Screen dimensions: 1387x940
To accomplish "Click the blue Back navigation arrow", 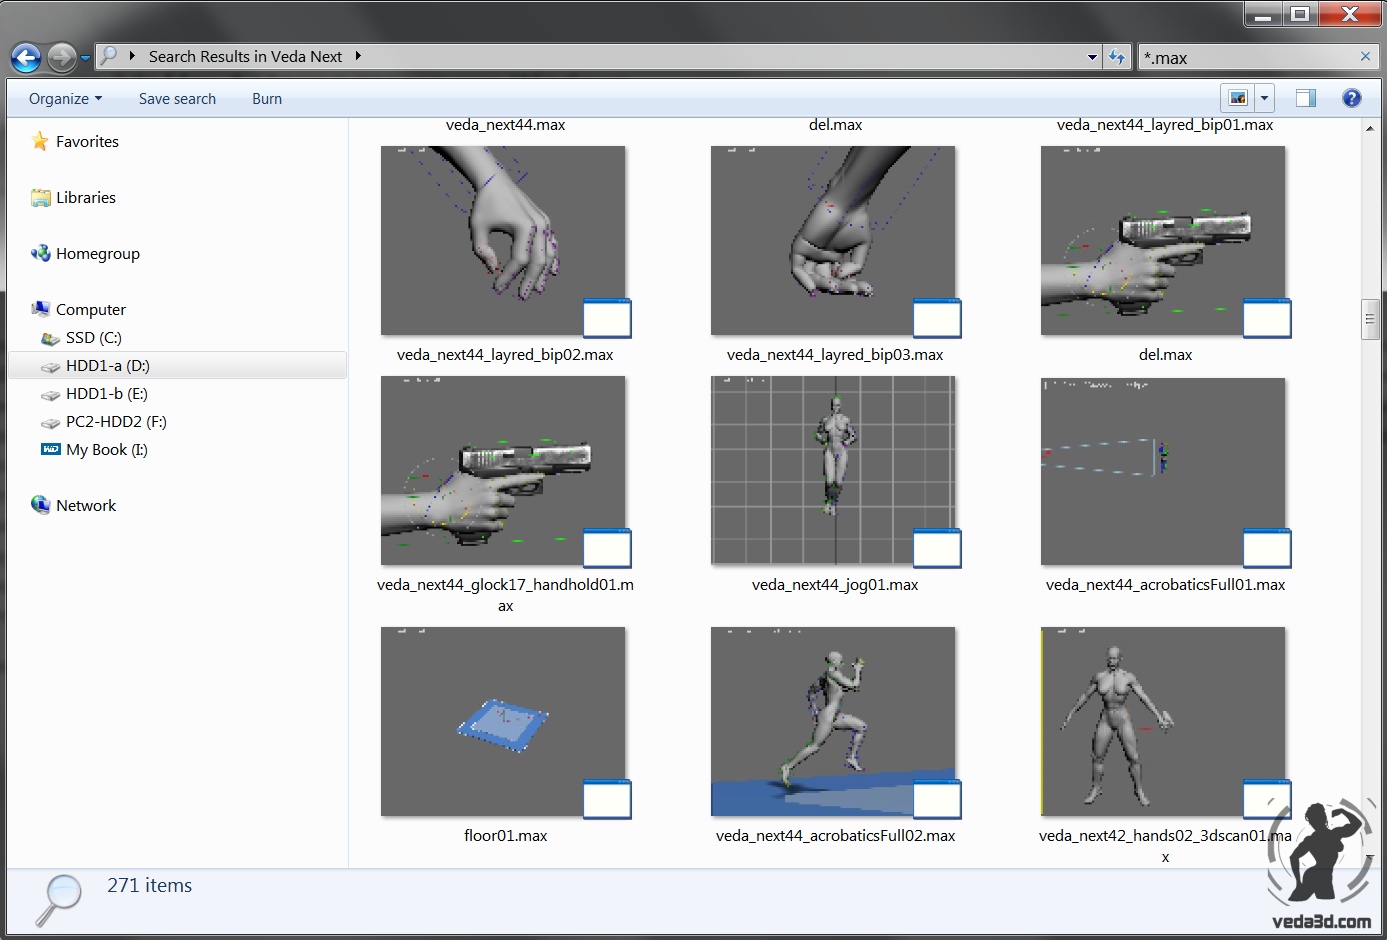I will tap(26, 57).
